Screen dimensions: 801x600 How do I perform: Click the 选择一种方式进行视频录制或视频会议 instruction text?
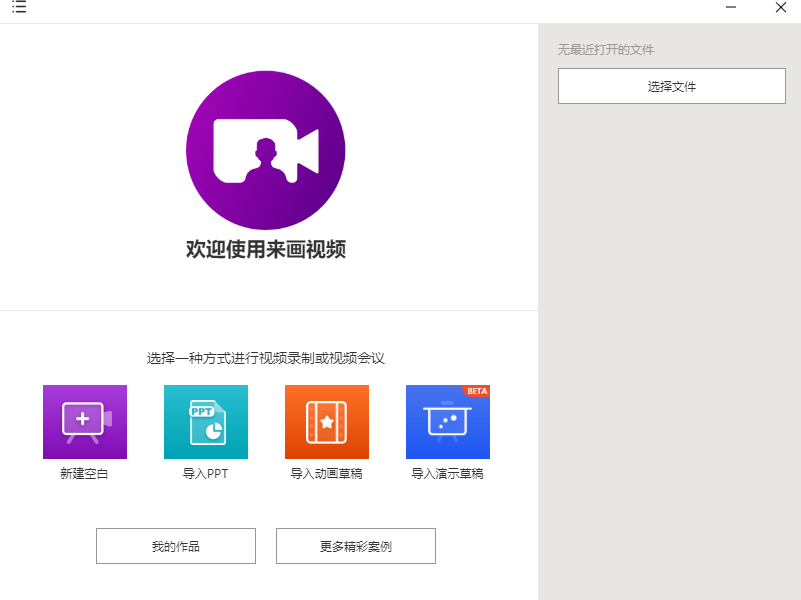point(266,358)
